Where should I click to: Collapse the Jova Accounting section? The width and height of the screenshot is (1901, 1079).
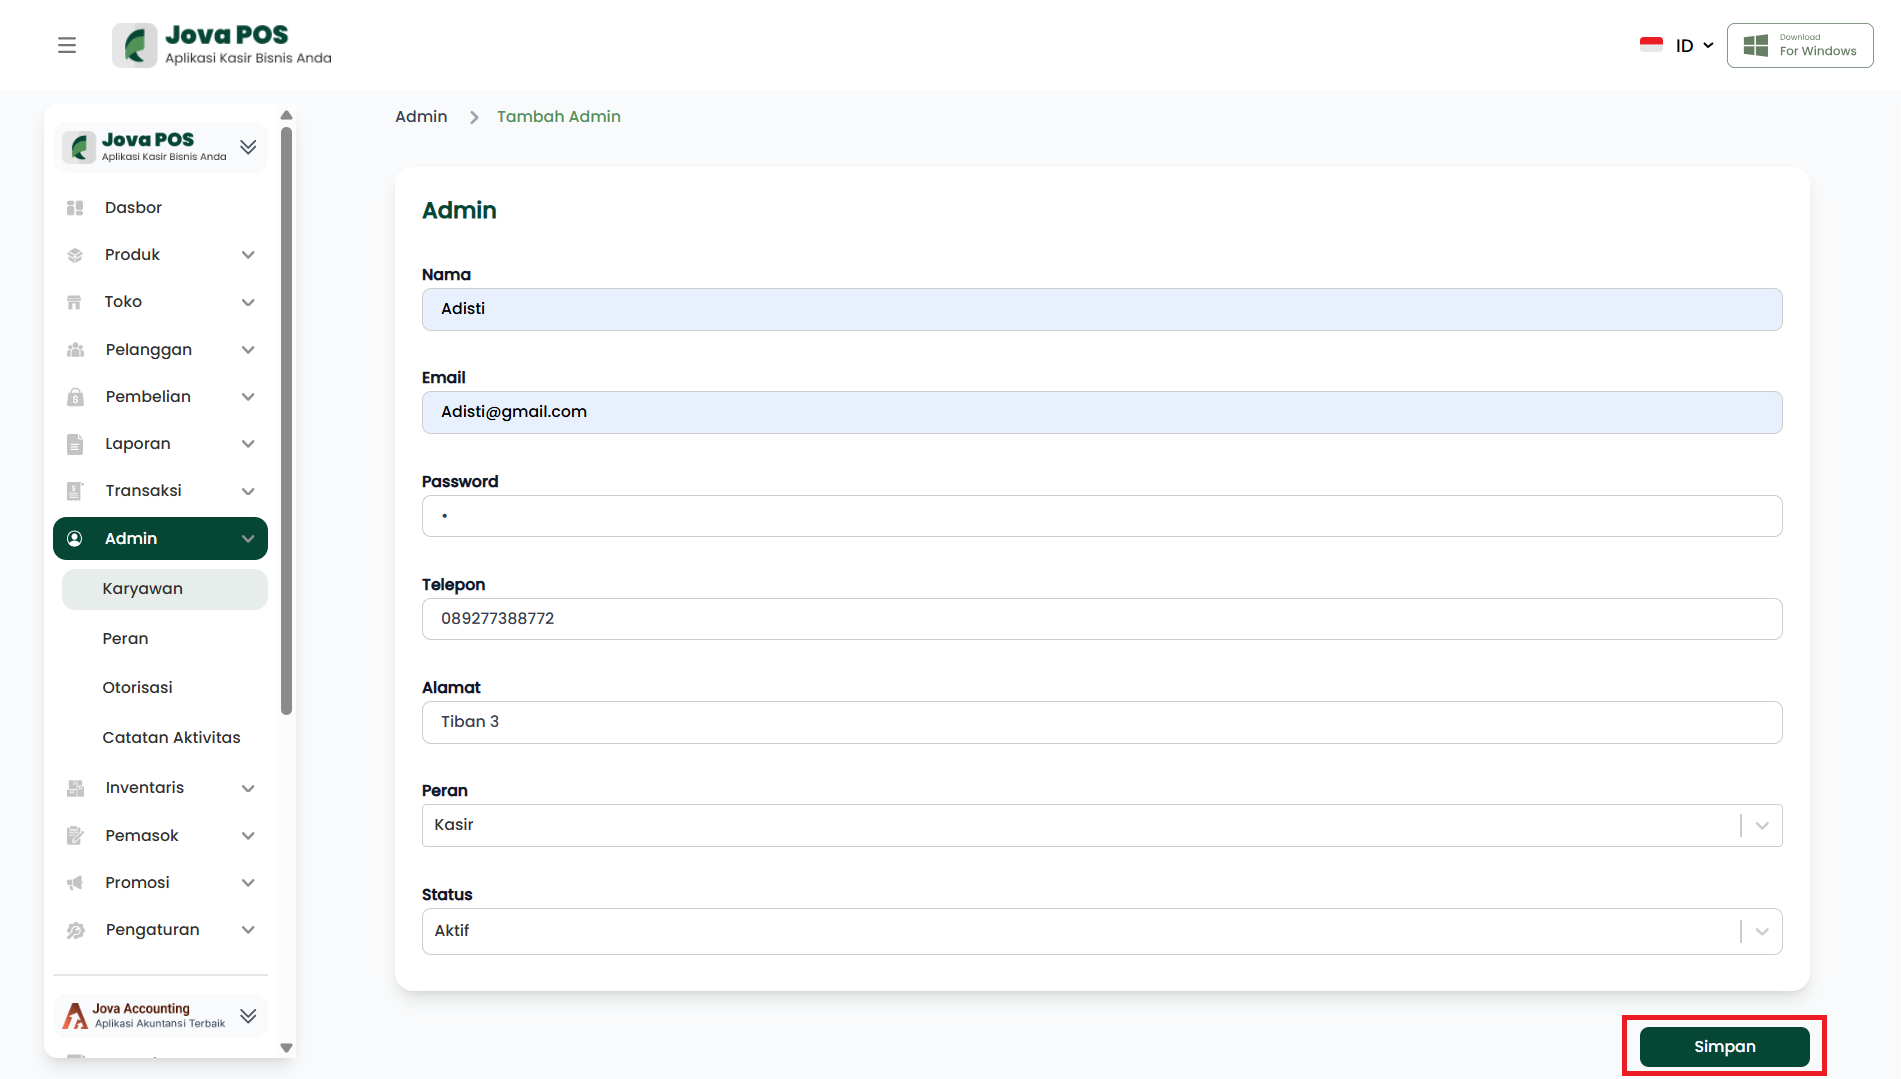pyautogui.click(x=248, y=1016)
